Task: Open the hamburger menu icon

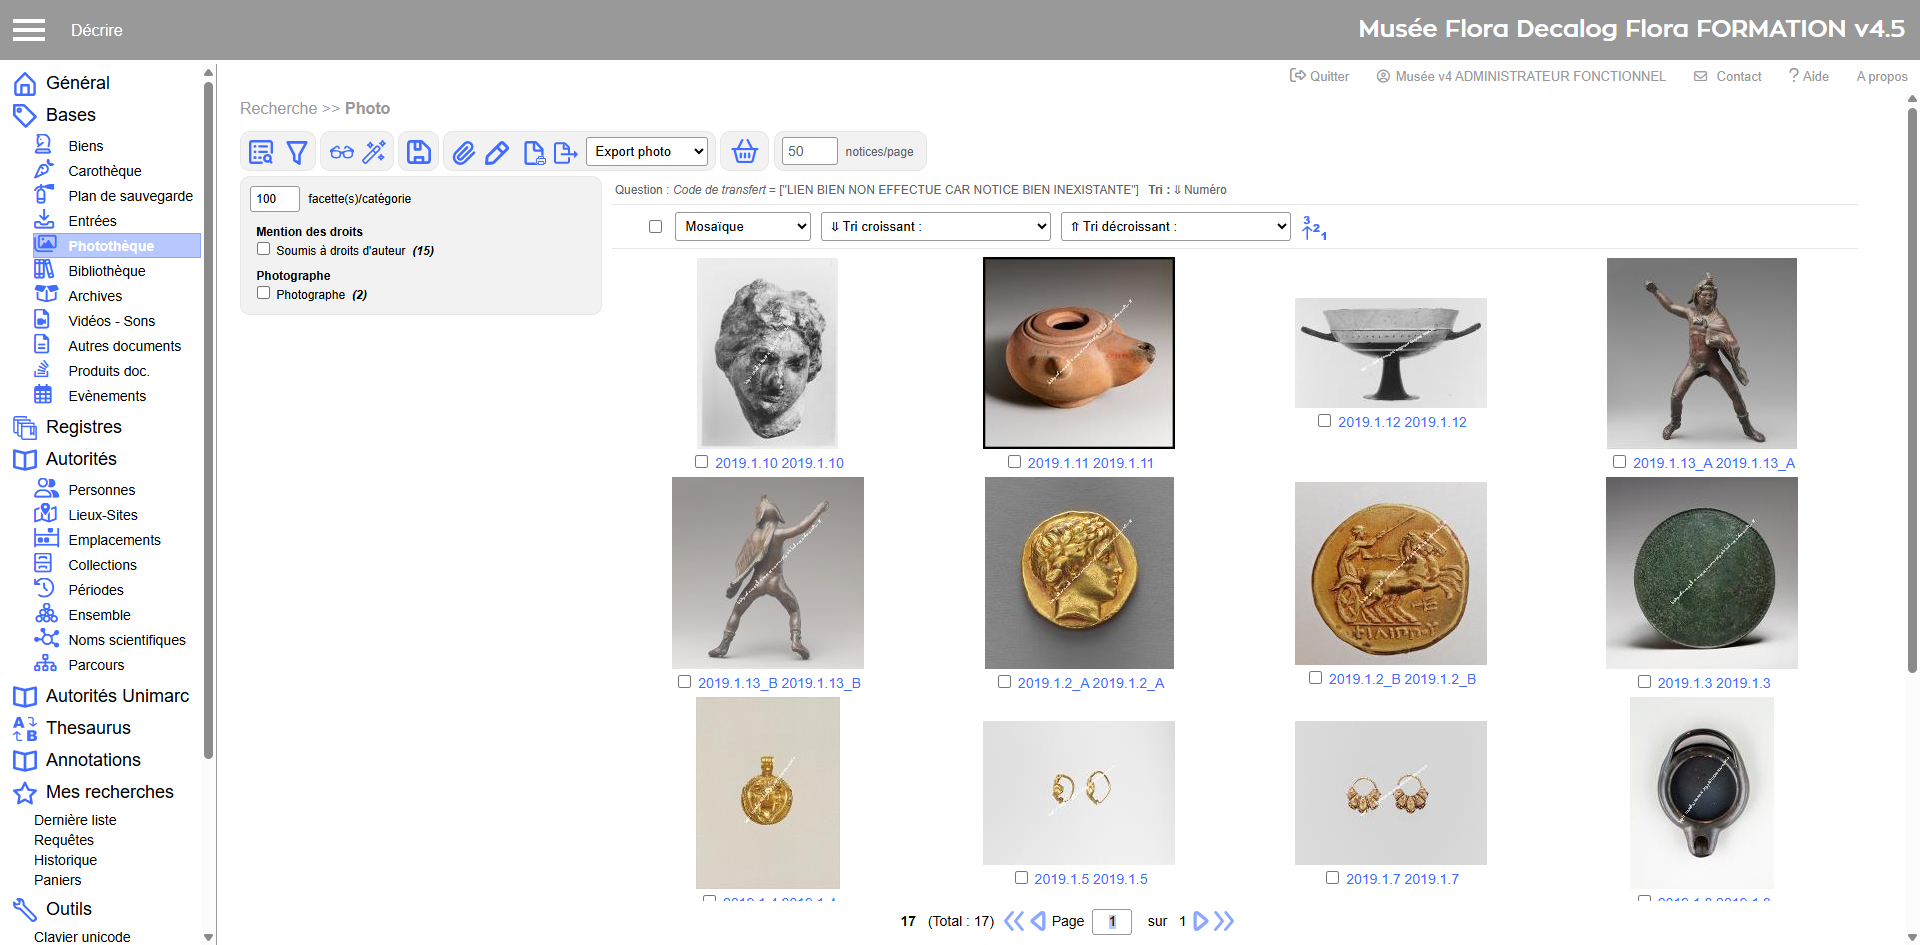Action: tap(29, 30)
